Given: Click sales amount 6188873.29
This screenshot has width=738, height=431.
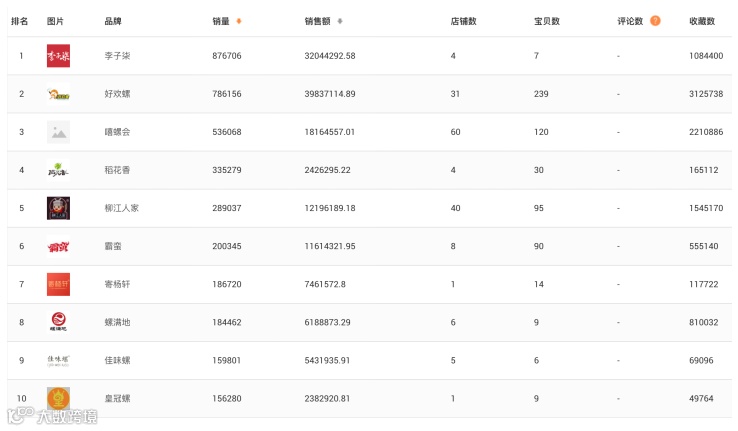Looking at the screenshot, I should (x=328, y=322).
